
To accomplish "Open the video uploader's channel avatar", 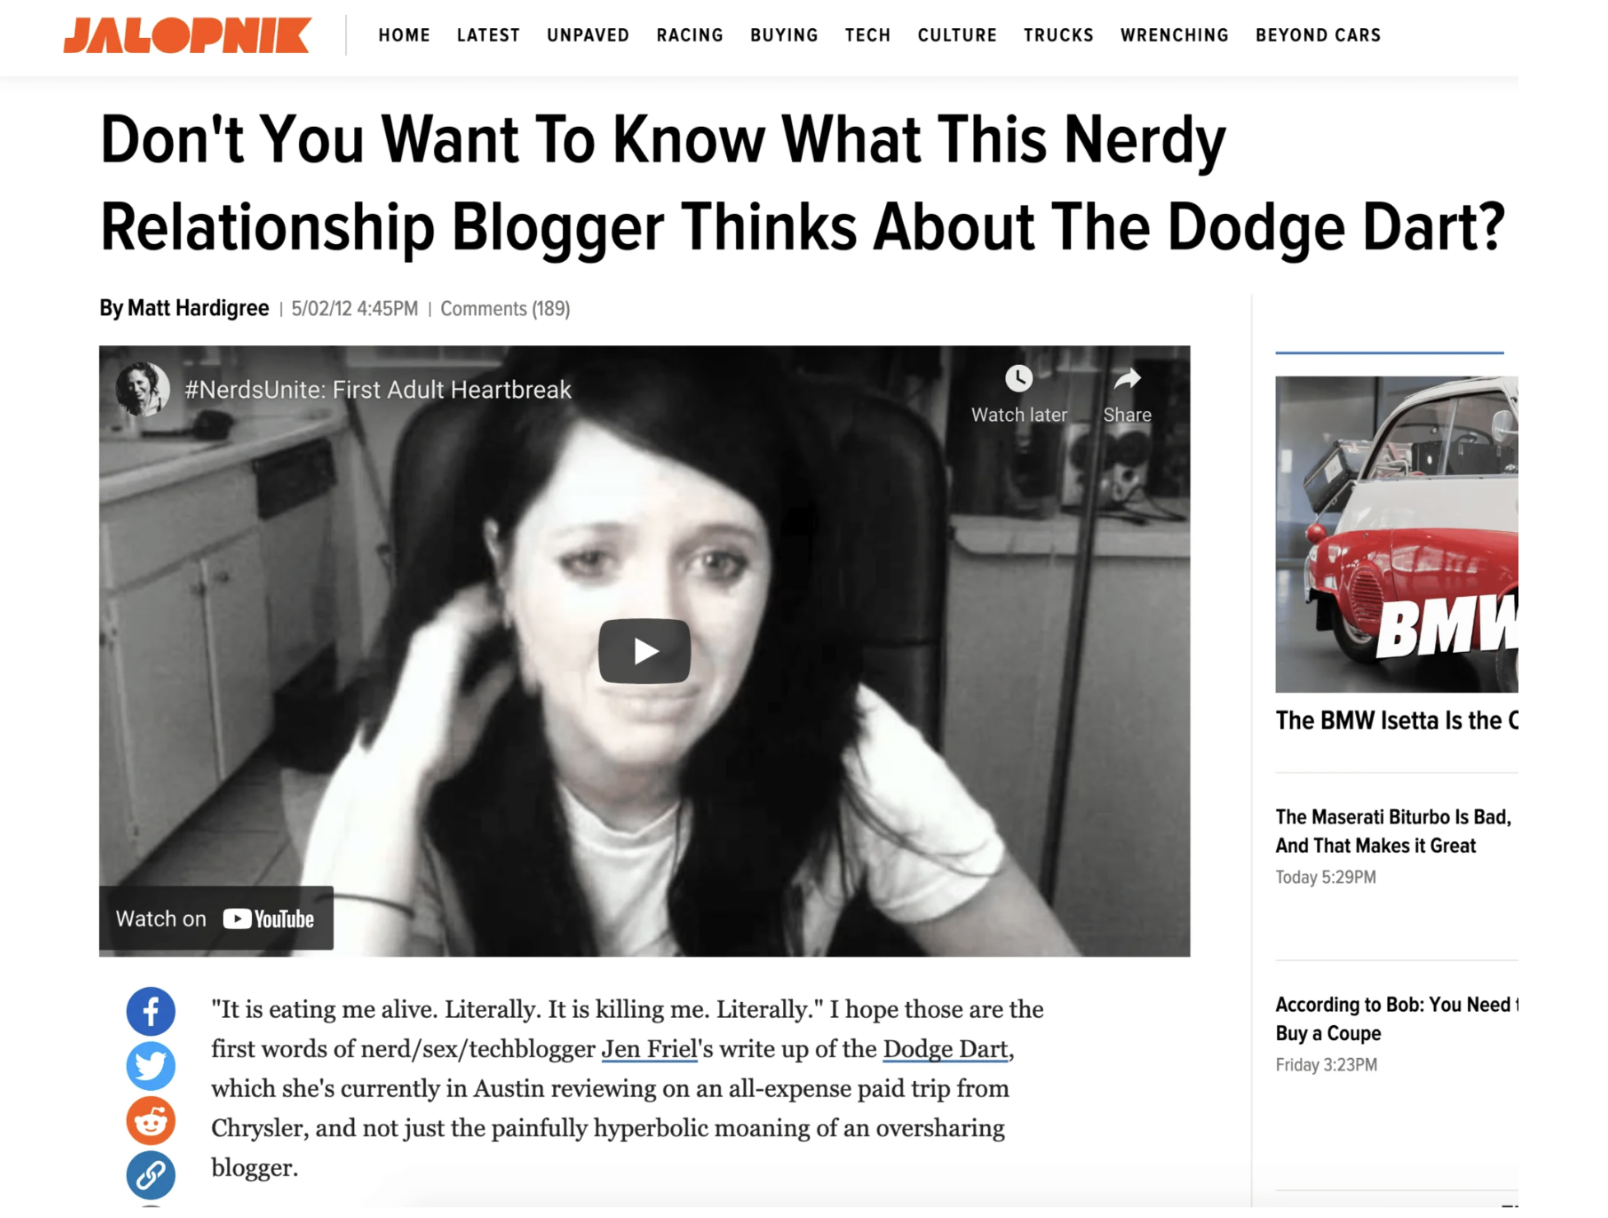I will tap(142, 389).
